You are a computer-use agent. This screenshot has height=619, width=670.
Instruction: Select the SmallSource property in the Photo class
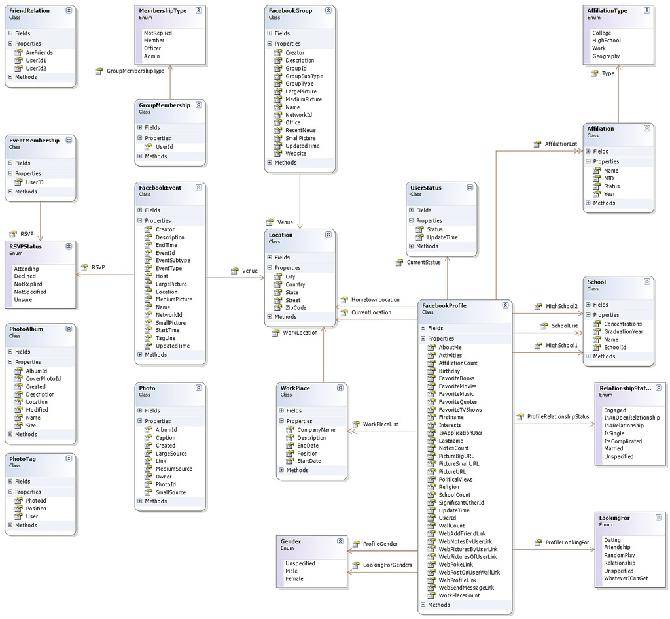(170, 492)
